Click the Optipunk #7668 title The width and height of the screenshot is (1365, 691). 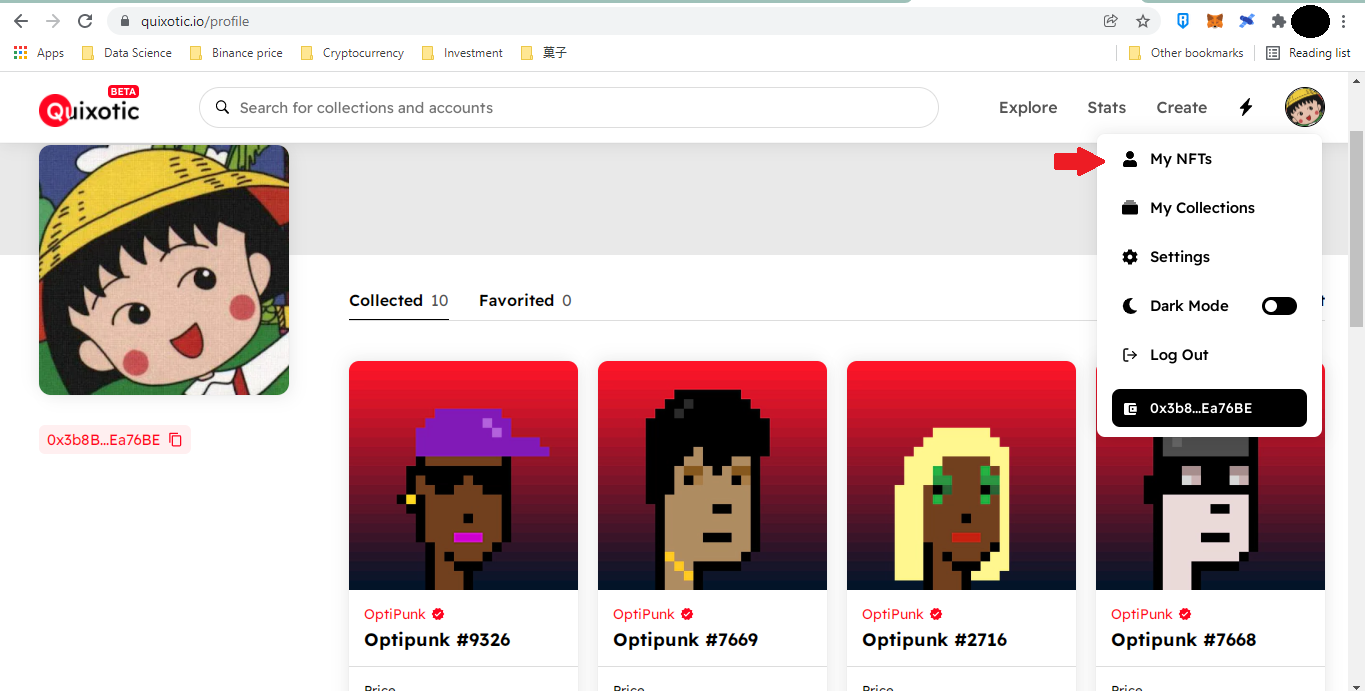click(x=1183, y=640)
